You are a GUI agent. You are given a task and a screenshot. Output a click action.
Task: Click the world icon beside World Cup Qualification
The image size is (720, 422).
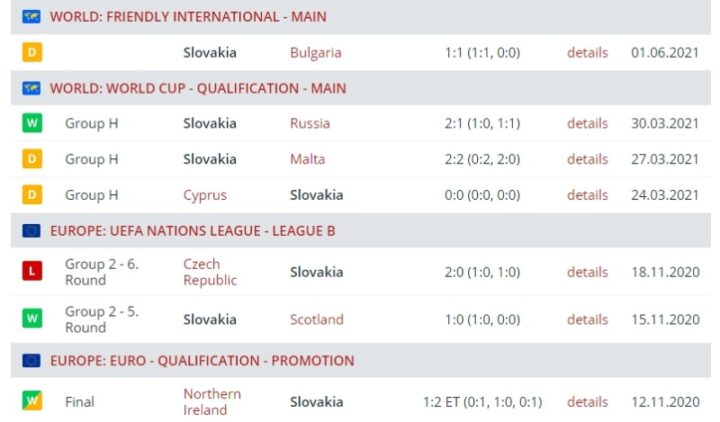[x=31, y=88]
